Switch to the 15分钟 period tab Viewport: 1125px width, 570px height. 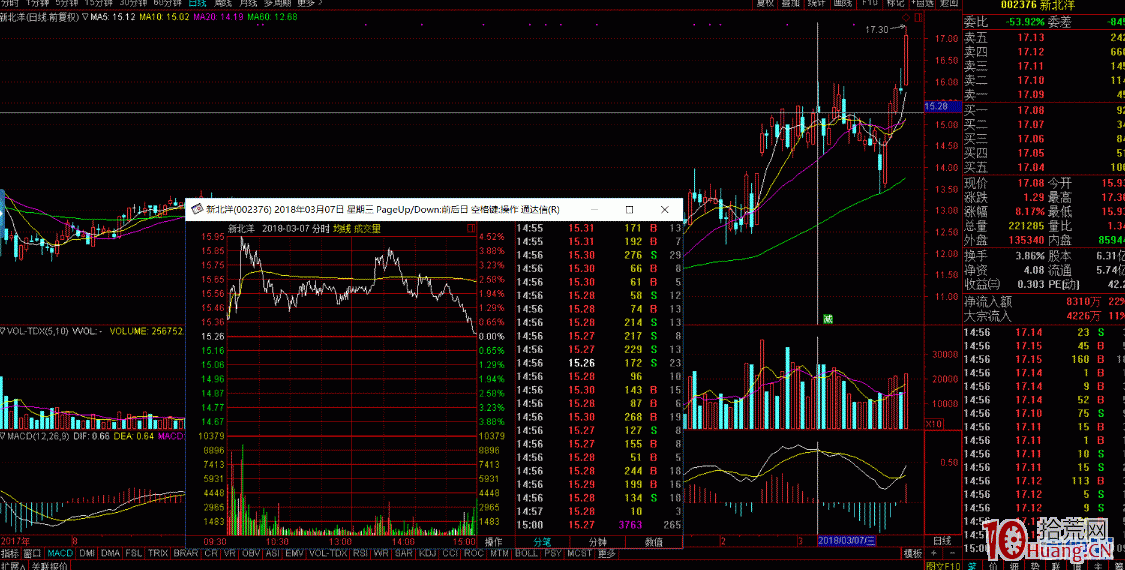click(x=98, y=3)
